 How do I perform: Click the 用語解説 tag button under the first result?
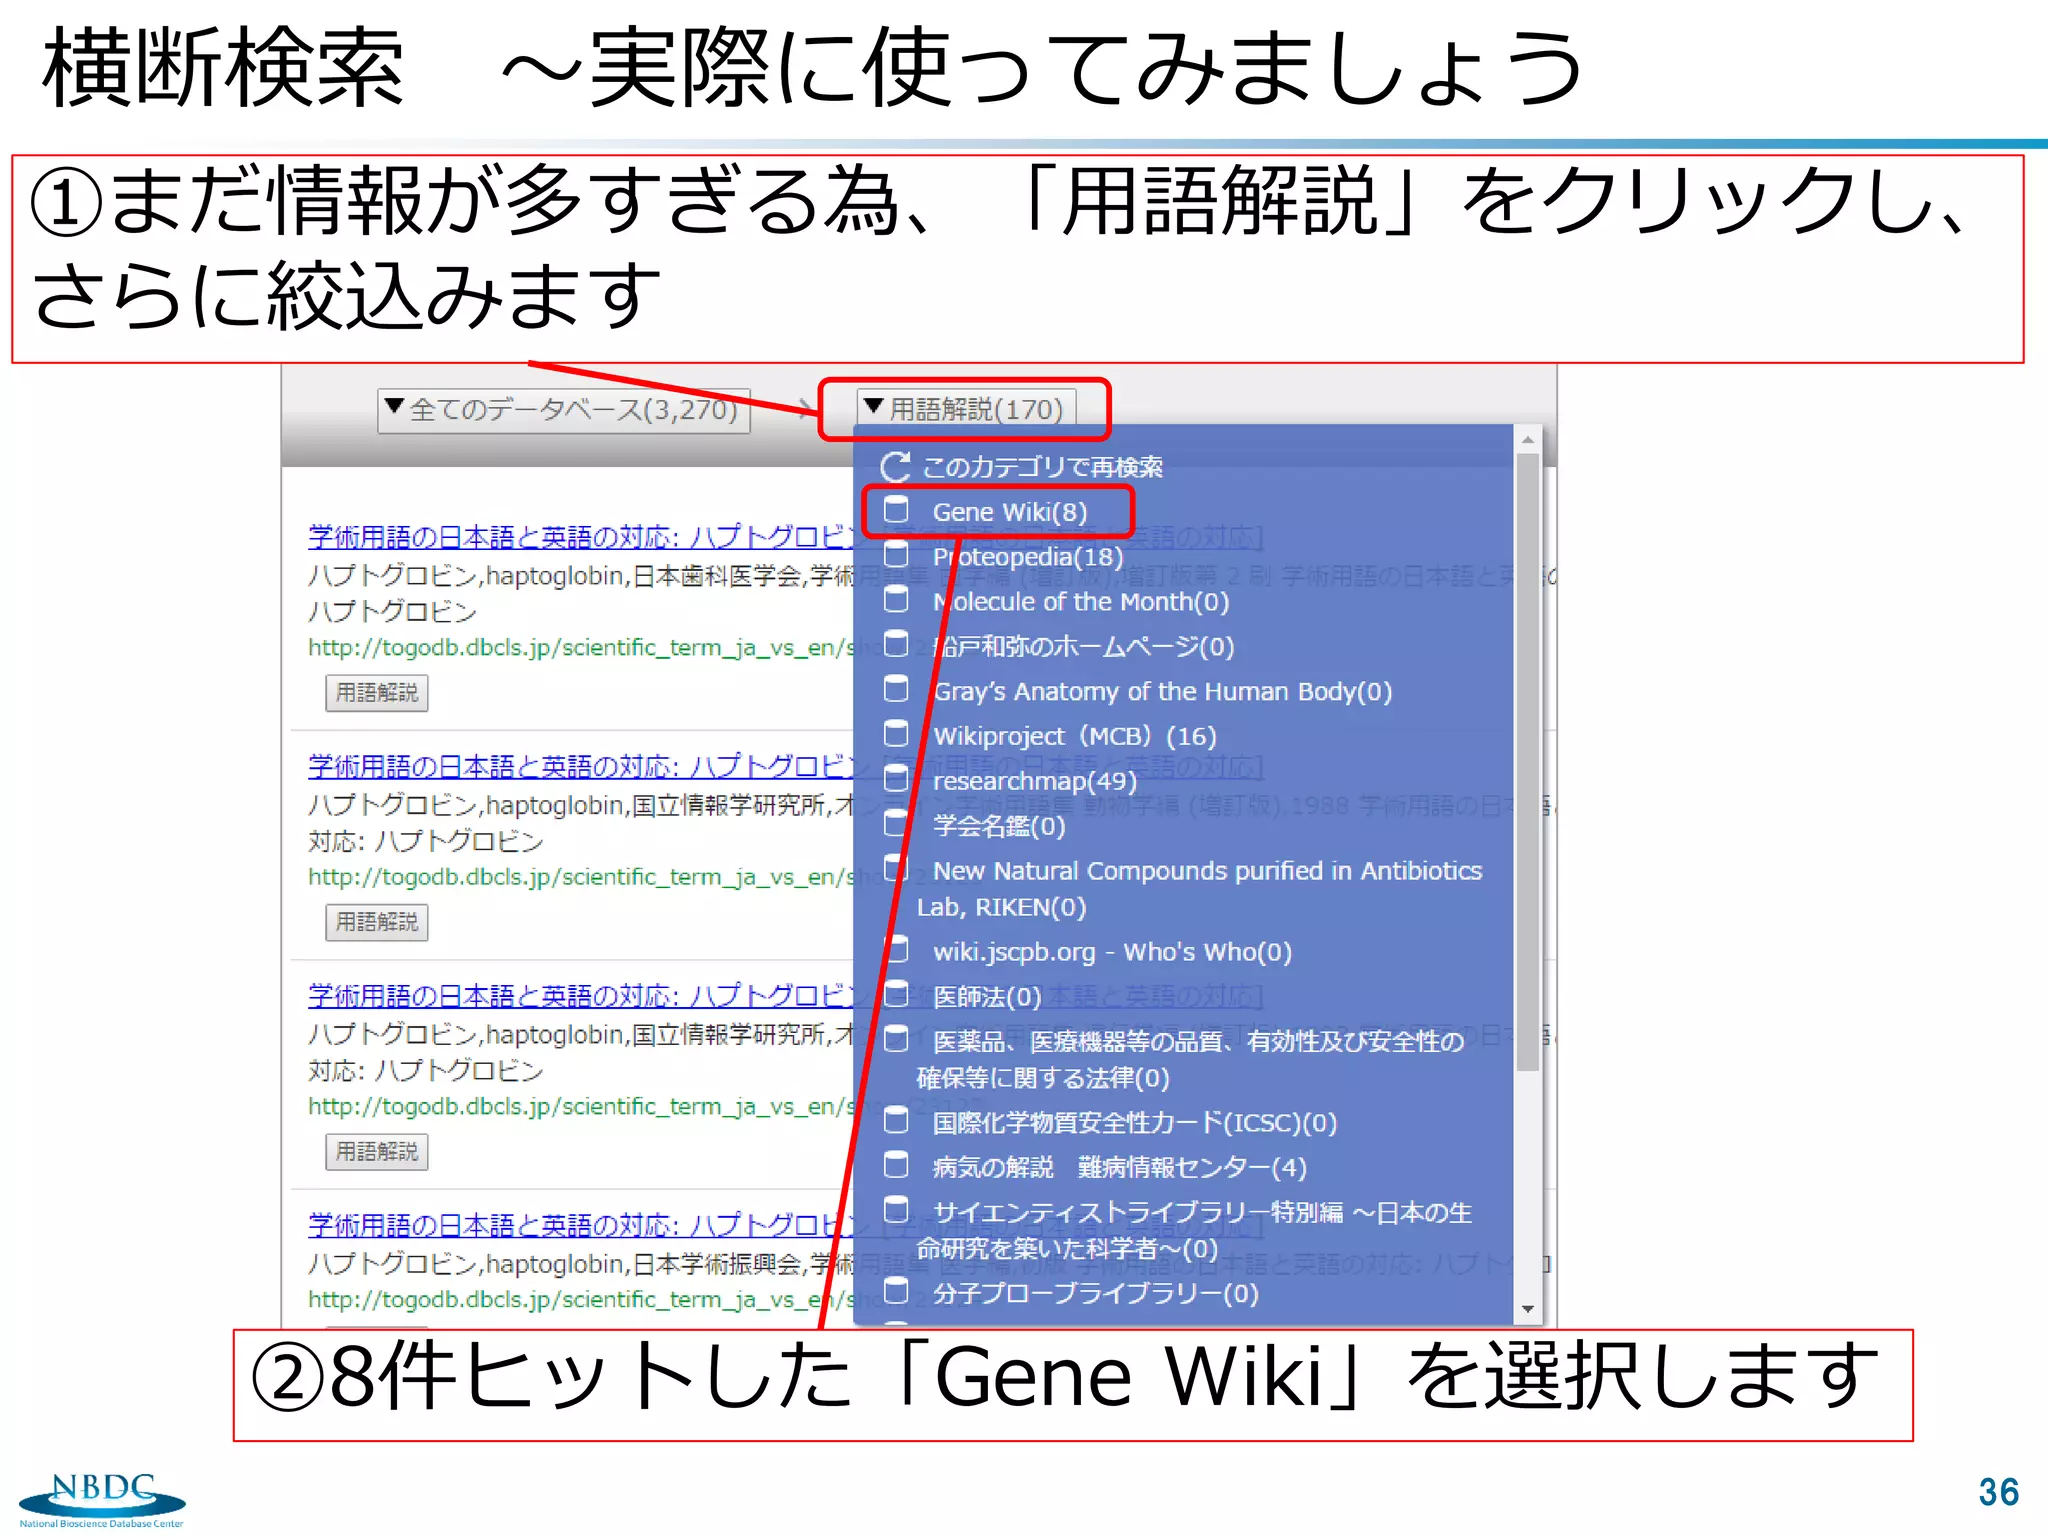tap(376, 693)
